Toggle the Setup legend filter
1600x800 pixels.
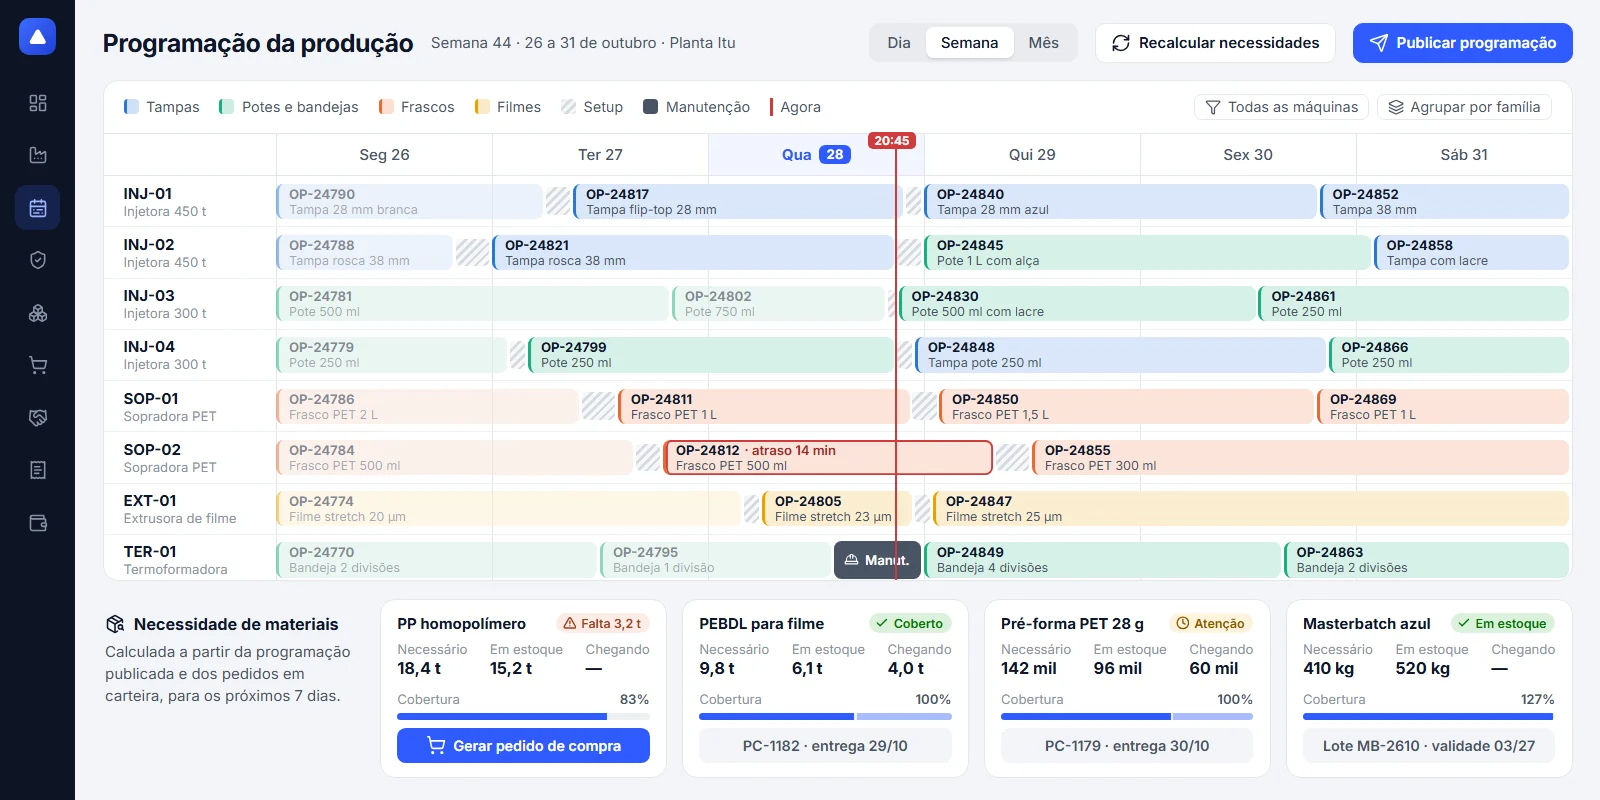point(591,107)
